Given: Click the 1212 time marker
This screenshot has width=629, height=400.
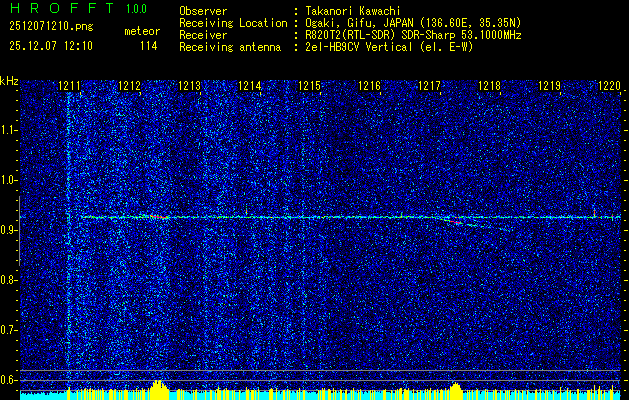Looking at the screenshot, I should [129, 85].
